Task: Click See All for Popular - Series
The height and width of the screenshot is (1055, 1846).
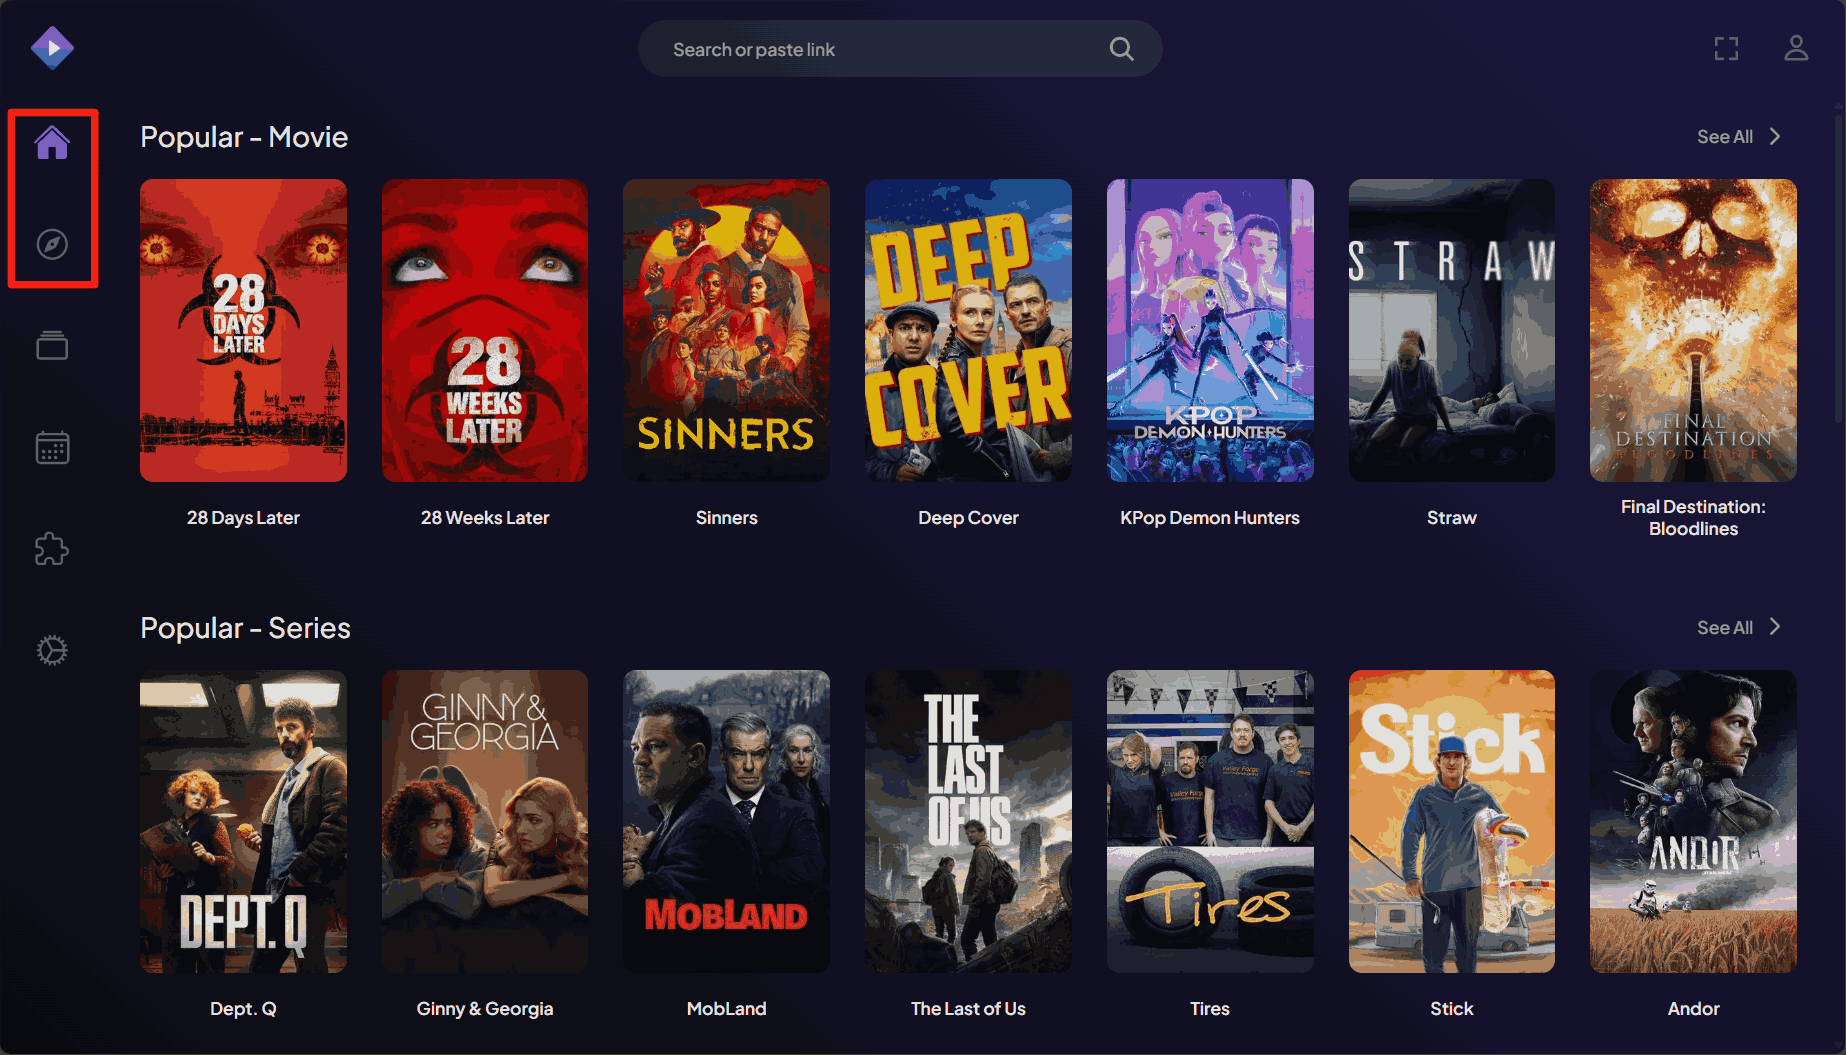Action: pos(1725,628)
